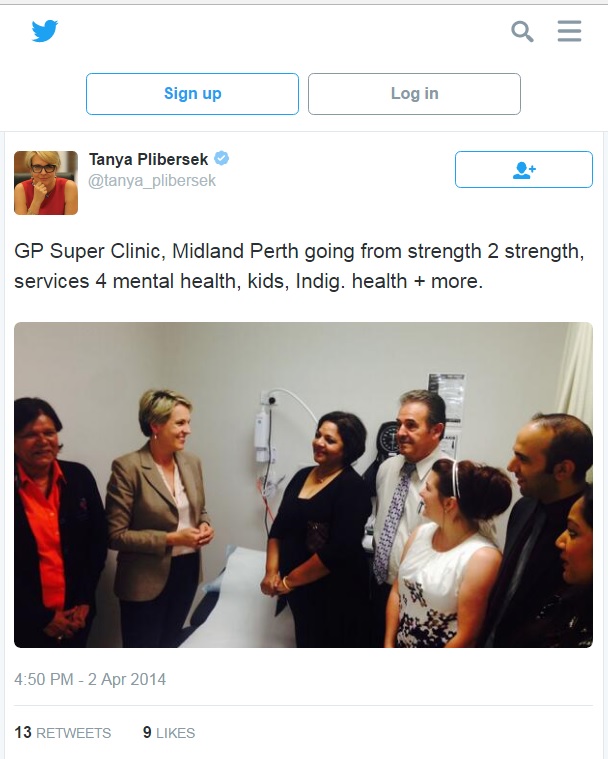Image resolution: width=608 pixels, height=759 pixels.
Task: Click the person icon inside the follow button
Action: click(x=524, y=170)
